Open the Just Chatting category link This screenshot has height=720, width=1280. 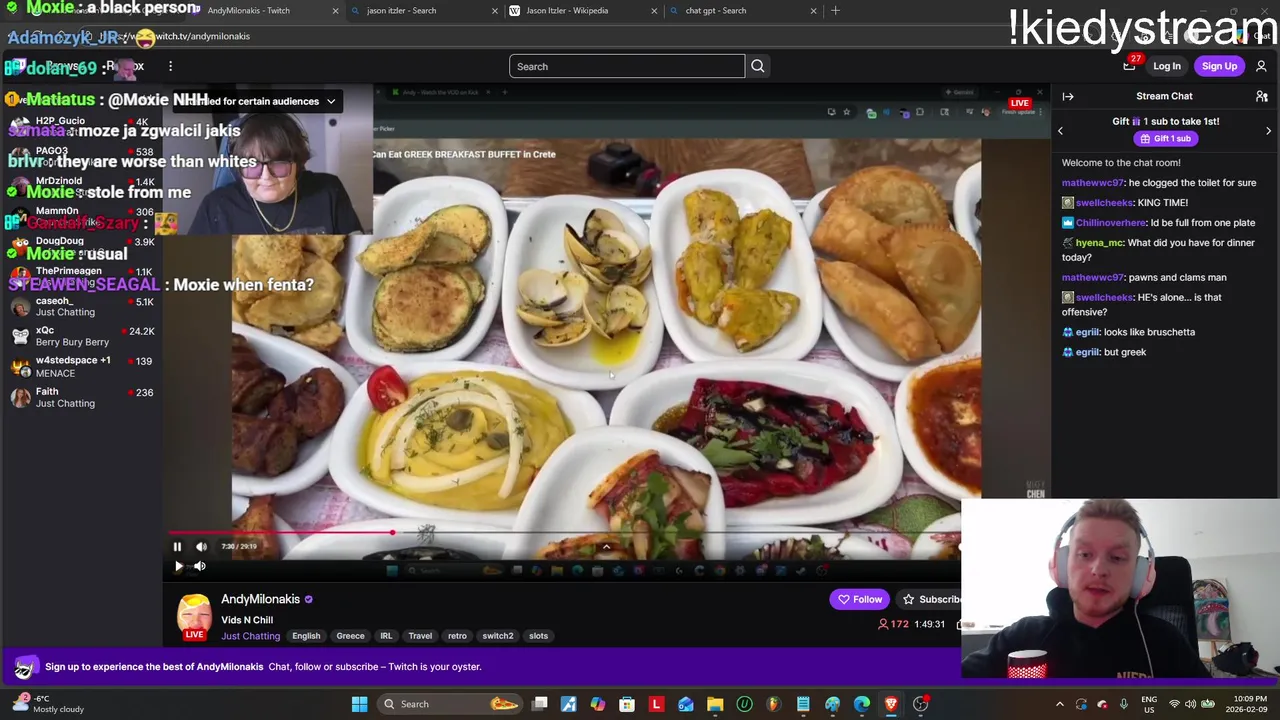click(251, 636)
